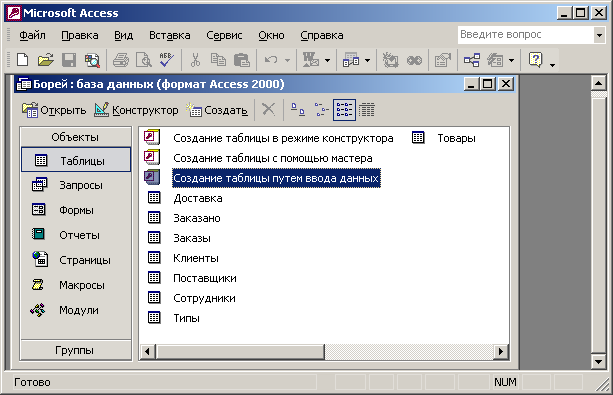Click horizontal scrollbar thumb in table list
613x395 pixels.
point(240,351)
